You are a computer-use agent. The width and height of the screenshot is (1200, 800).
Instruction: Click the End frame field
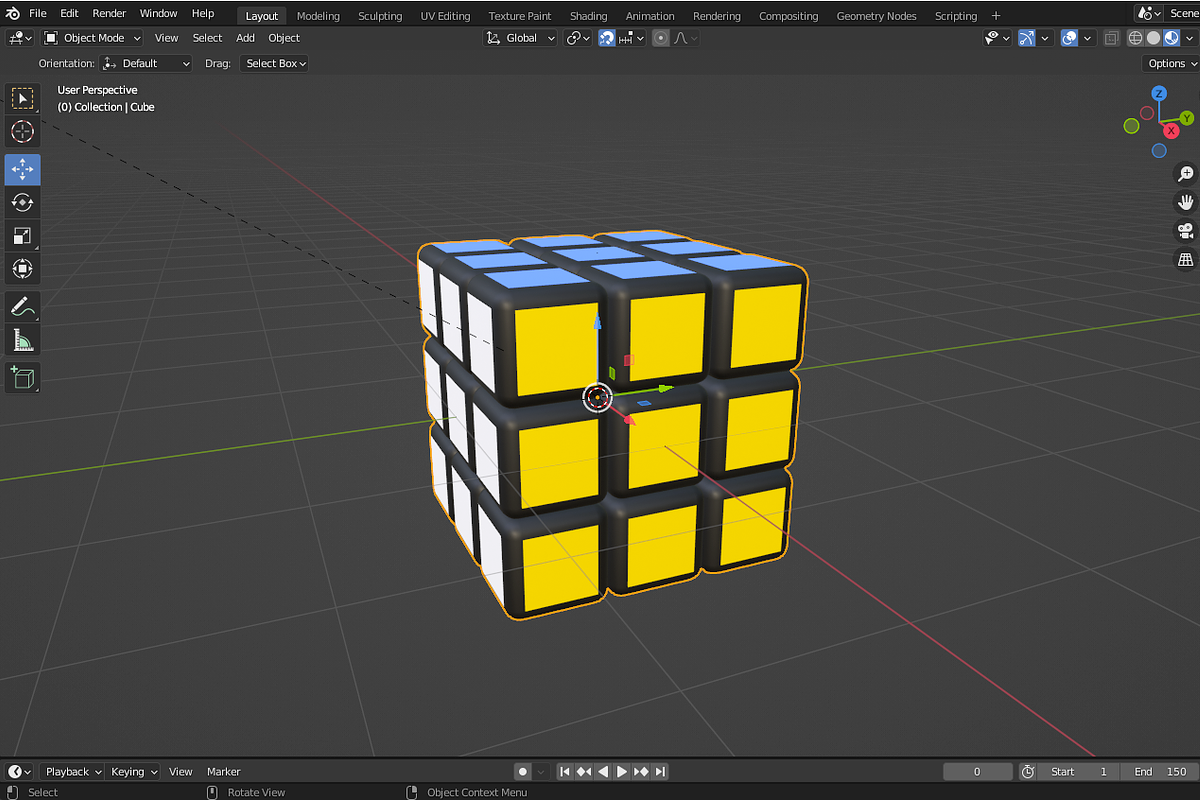[1160, 772]
